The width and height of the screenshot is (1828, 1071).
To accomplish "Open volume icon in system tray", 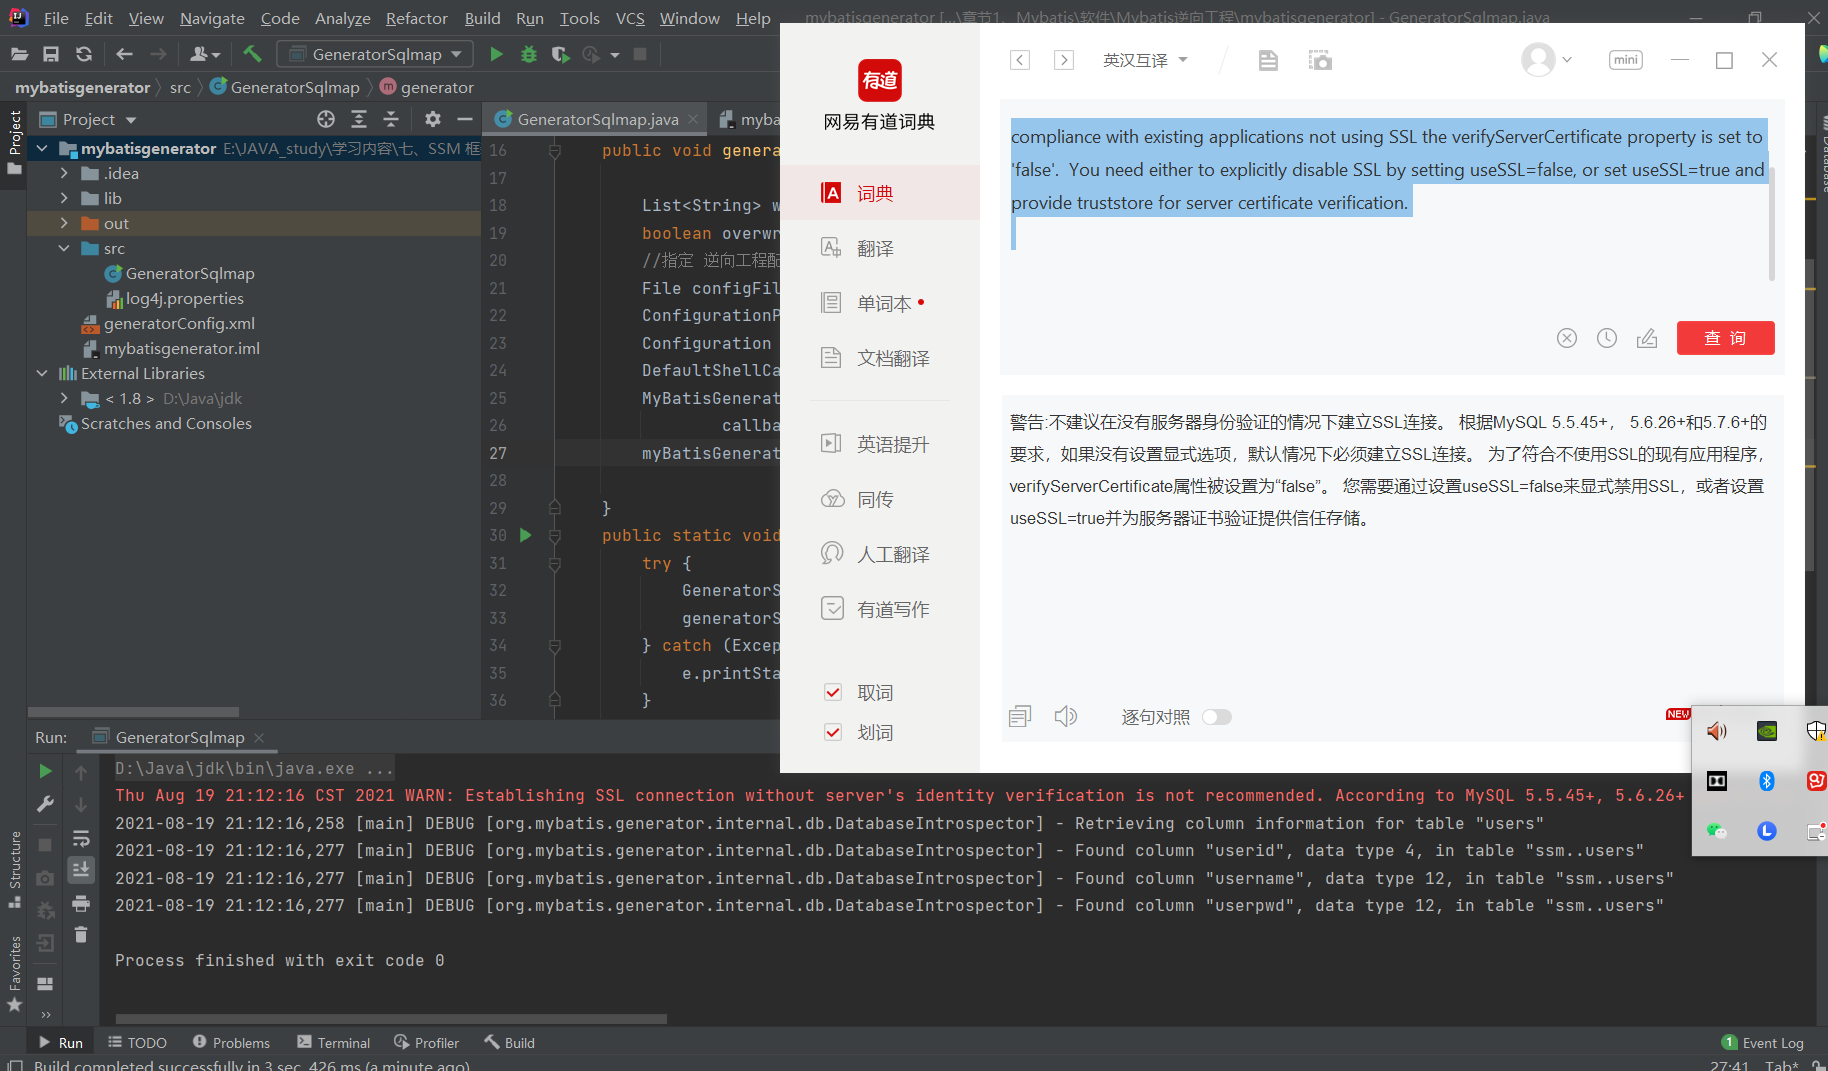I will 1717,731.
